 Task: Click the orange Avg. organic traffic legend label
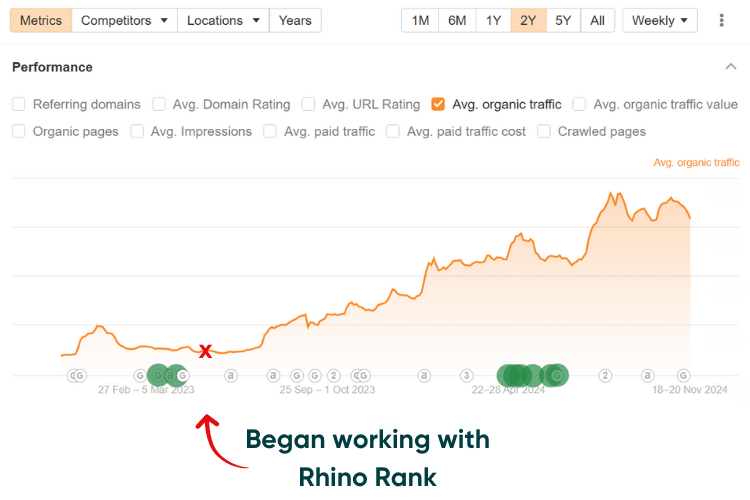click(x=696, y=163)
